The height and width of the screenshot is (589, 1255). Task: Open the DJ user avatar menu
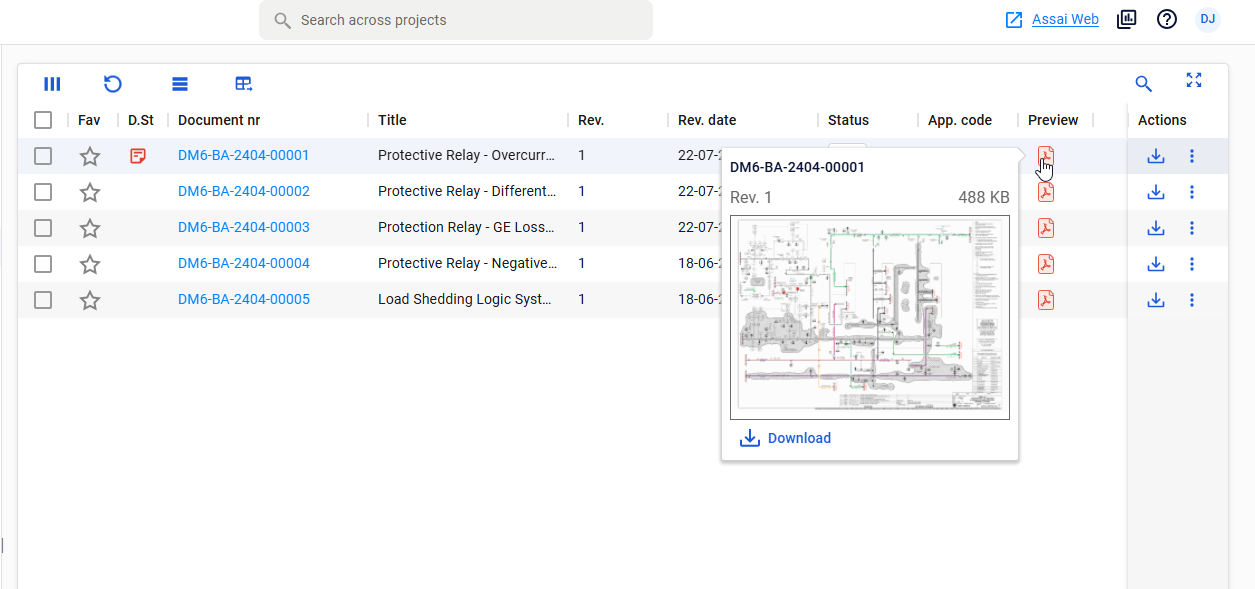coord(1208,19)
